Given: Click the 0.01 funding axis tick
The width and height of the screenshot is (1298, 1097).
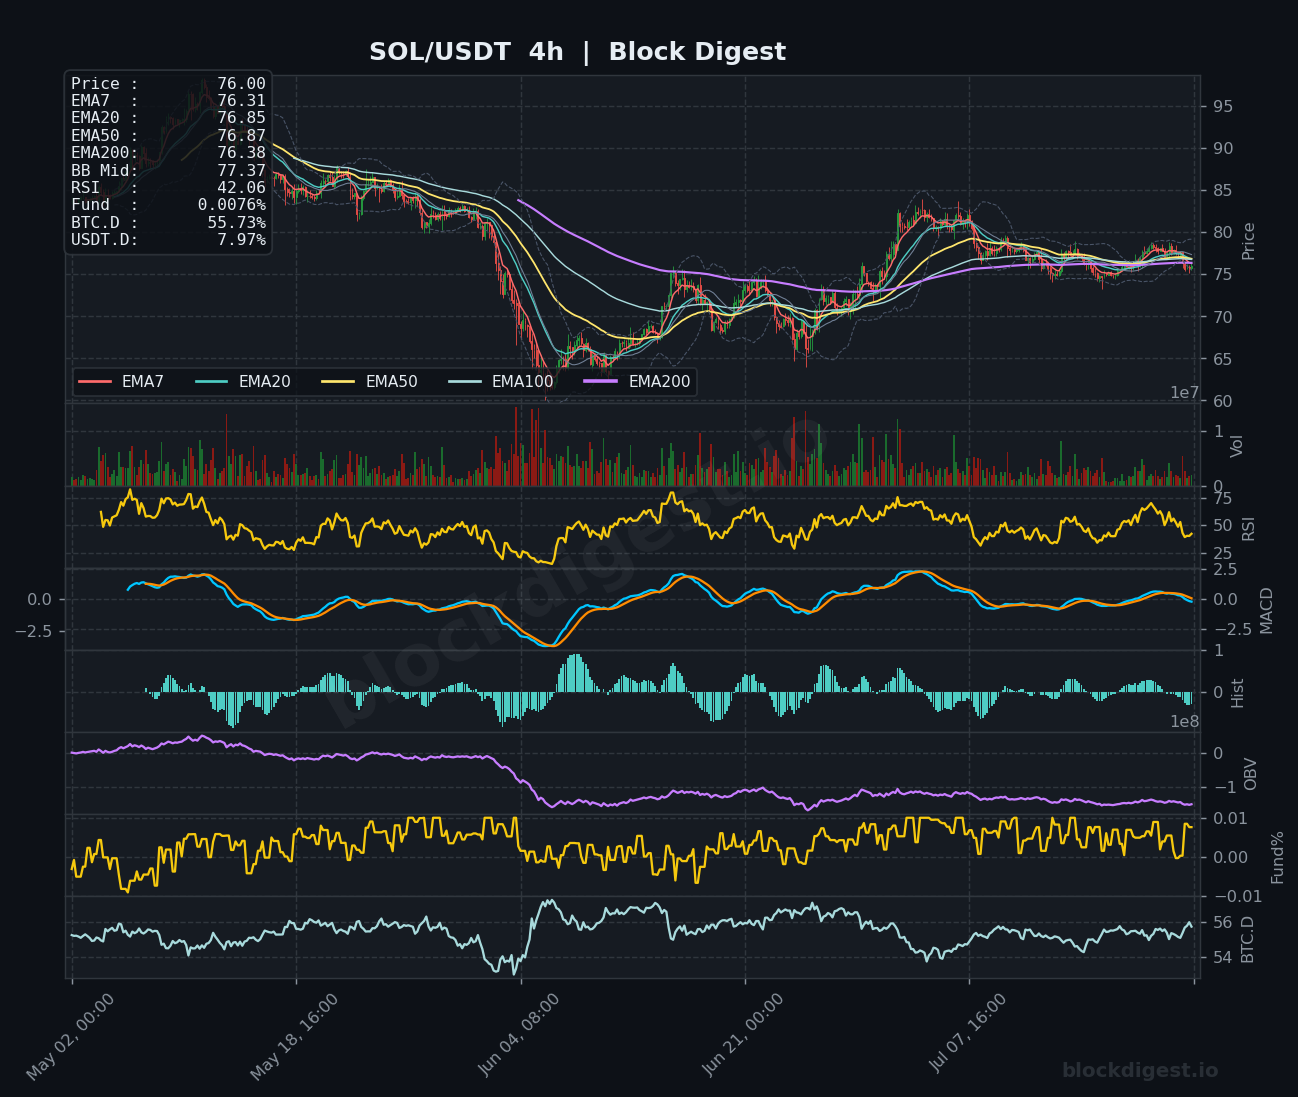Looking at the screenshot, I should (1230, 819).
